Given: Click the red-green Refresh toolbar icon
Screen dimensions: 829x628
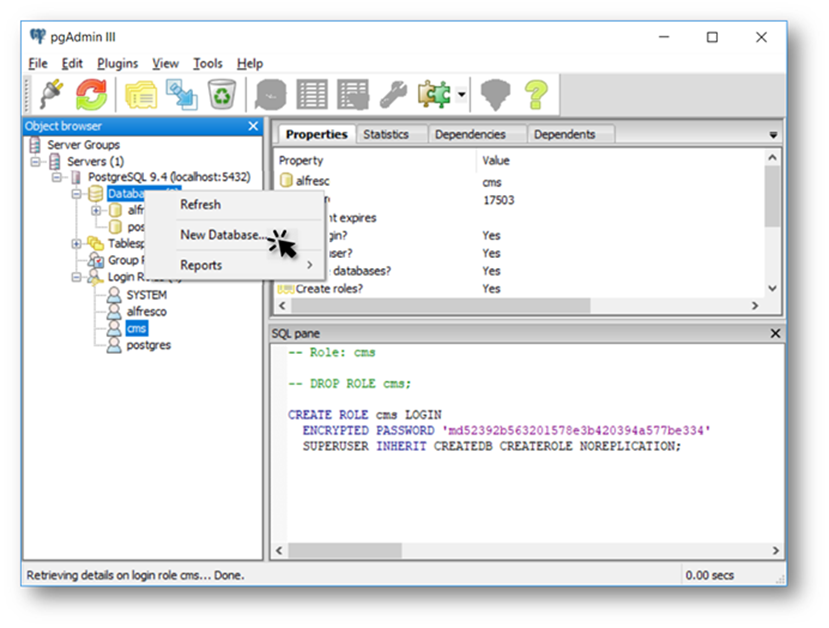Looking at the screenshot, I should [91, 94].
